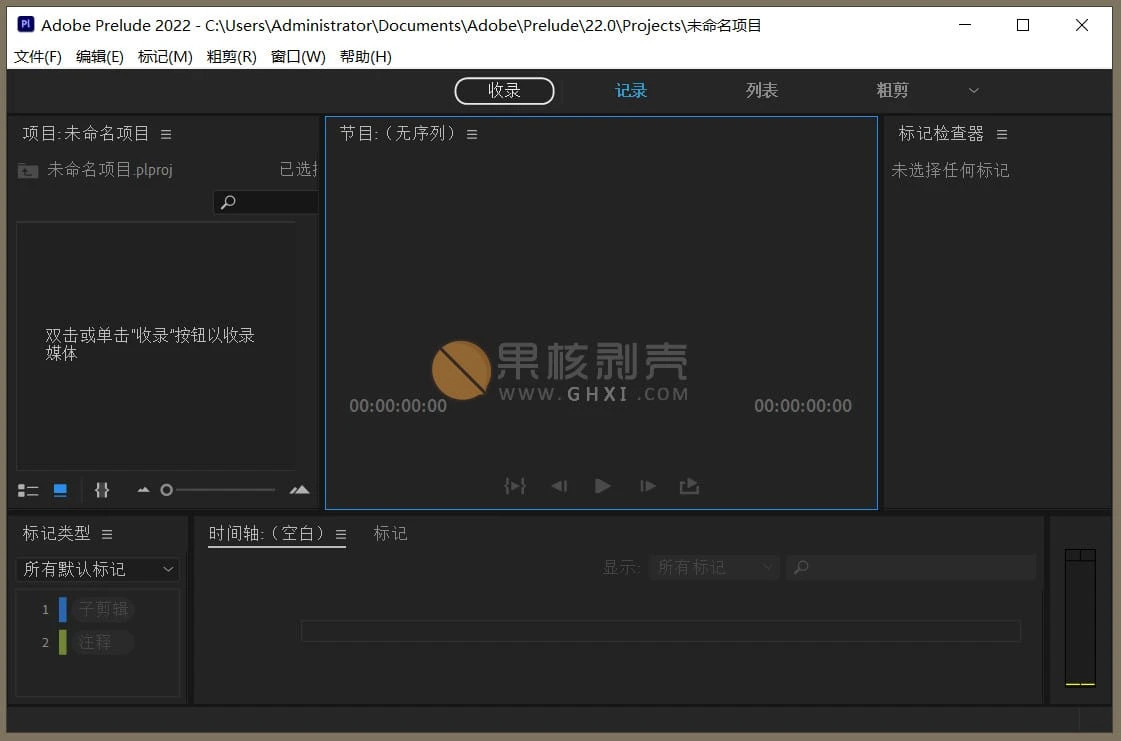The height and width of the screenshot is (741, 1121).
Task: Expand the 所有标记 display dropdown
Action: [713, 567]
